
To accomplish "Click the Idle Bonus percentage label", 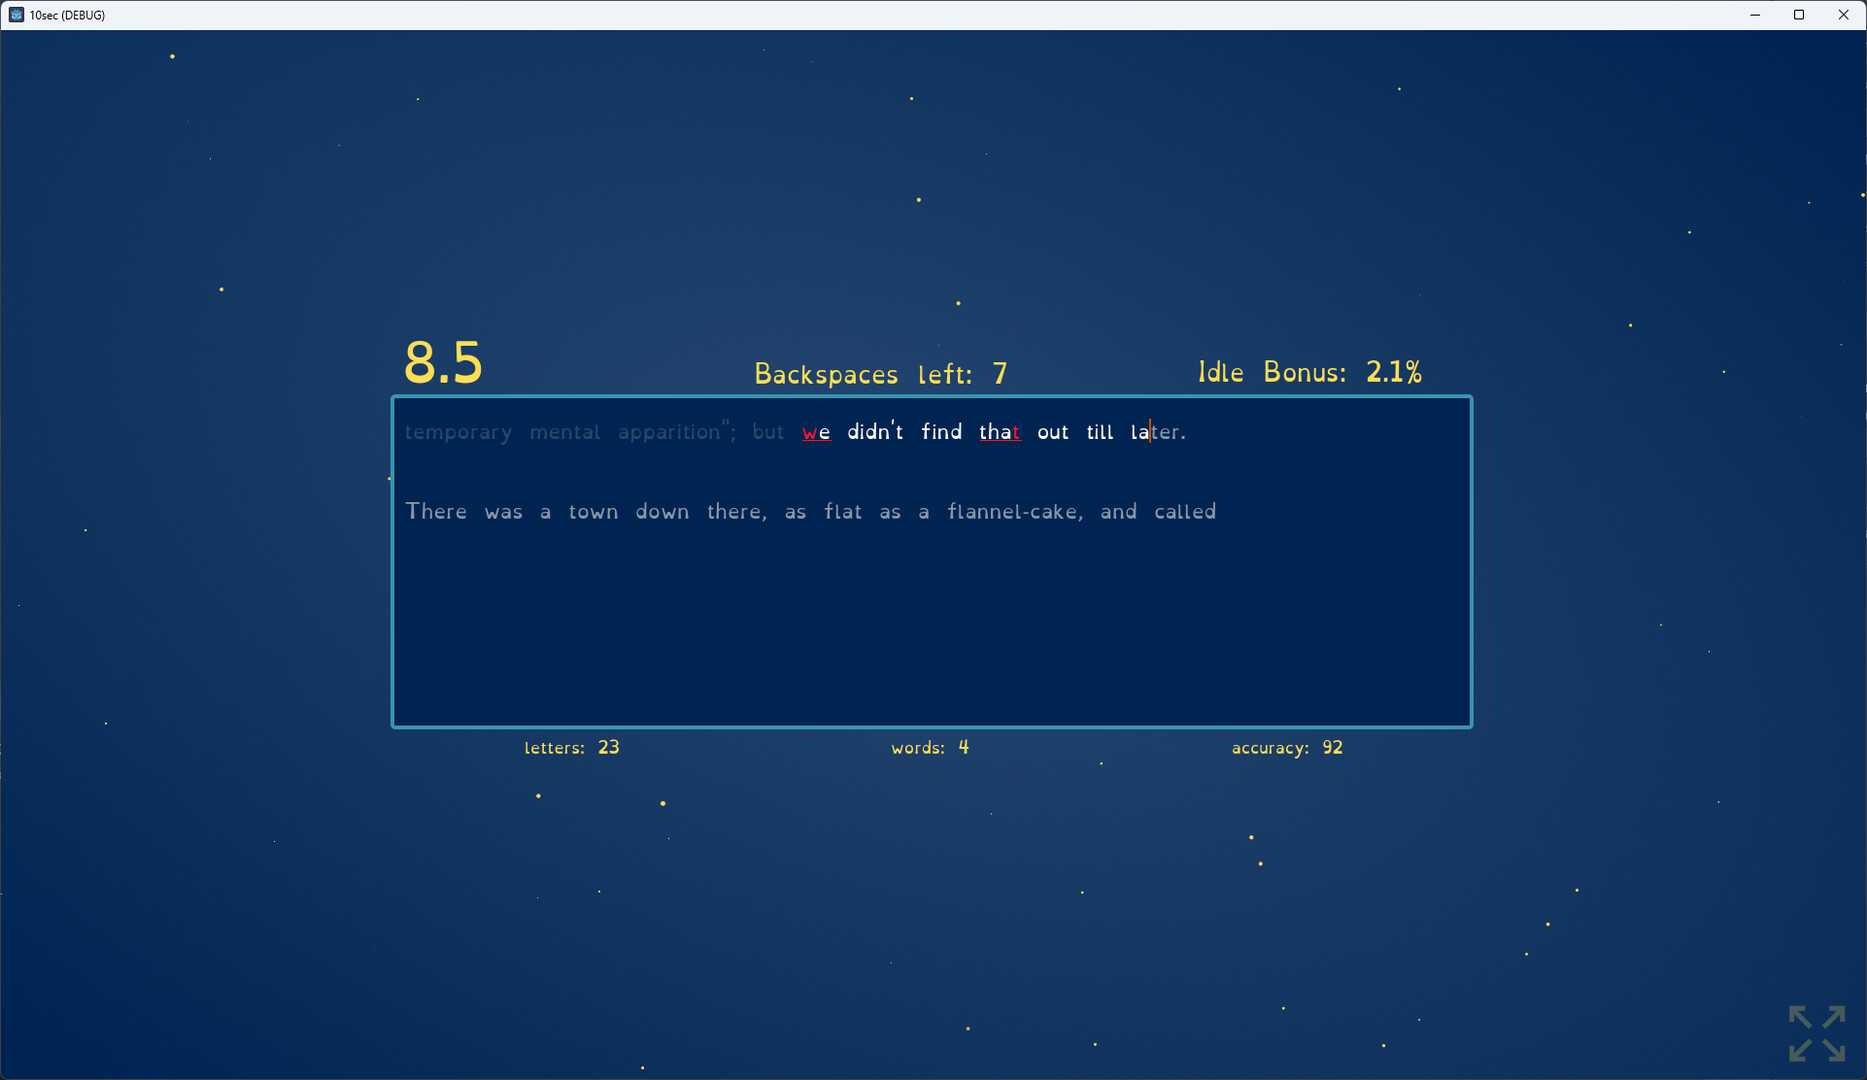I will point(1309,372).
